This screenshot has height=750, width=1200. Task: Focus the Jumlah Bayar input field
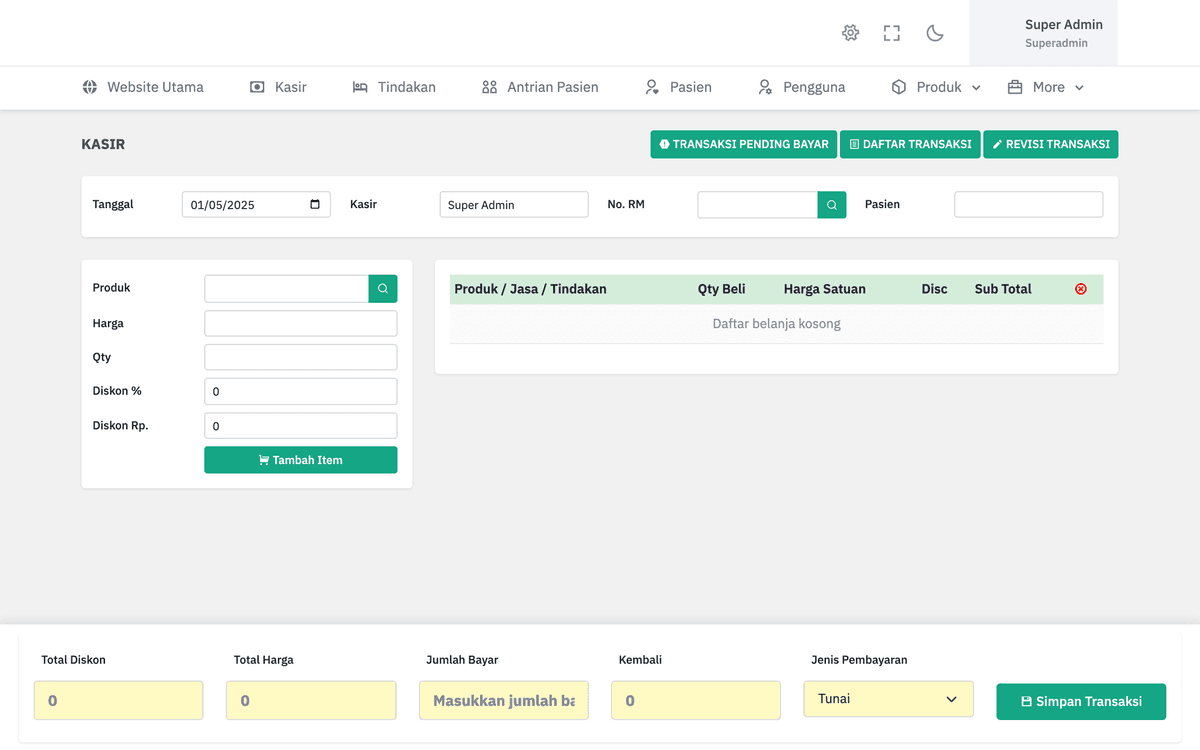click(504, 701)
